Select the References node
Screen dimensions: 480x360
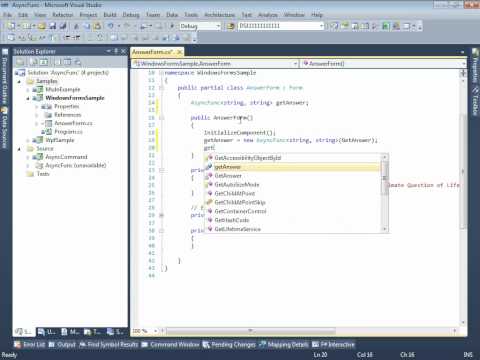click(x=68, y=115)
